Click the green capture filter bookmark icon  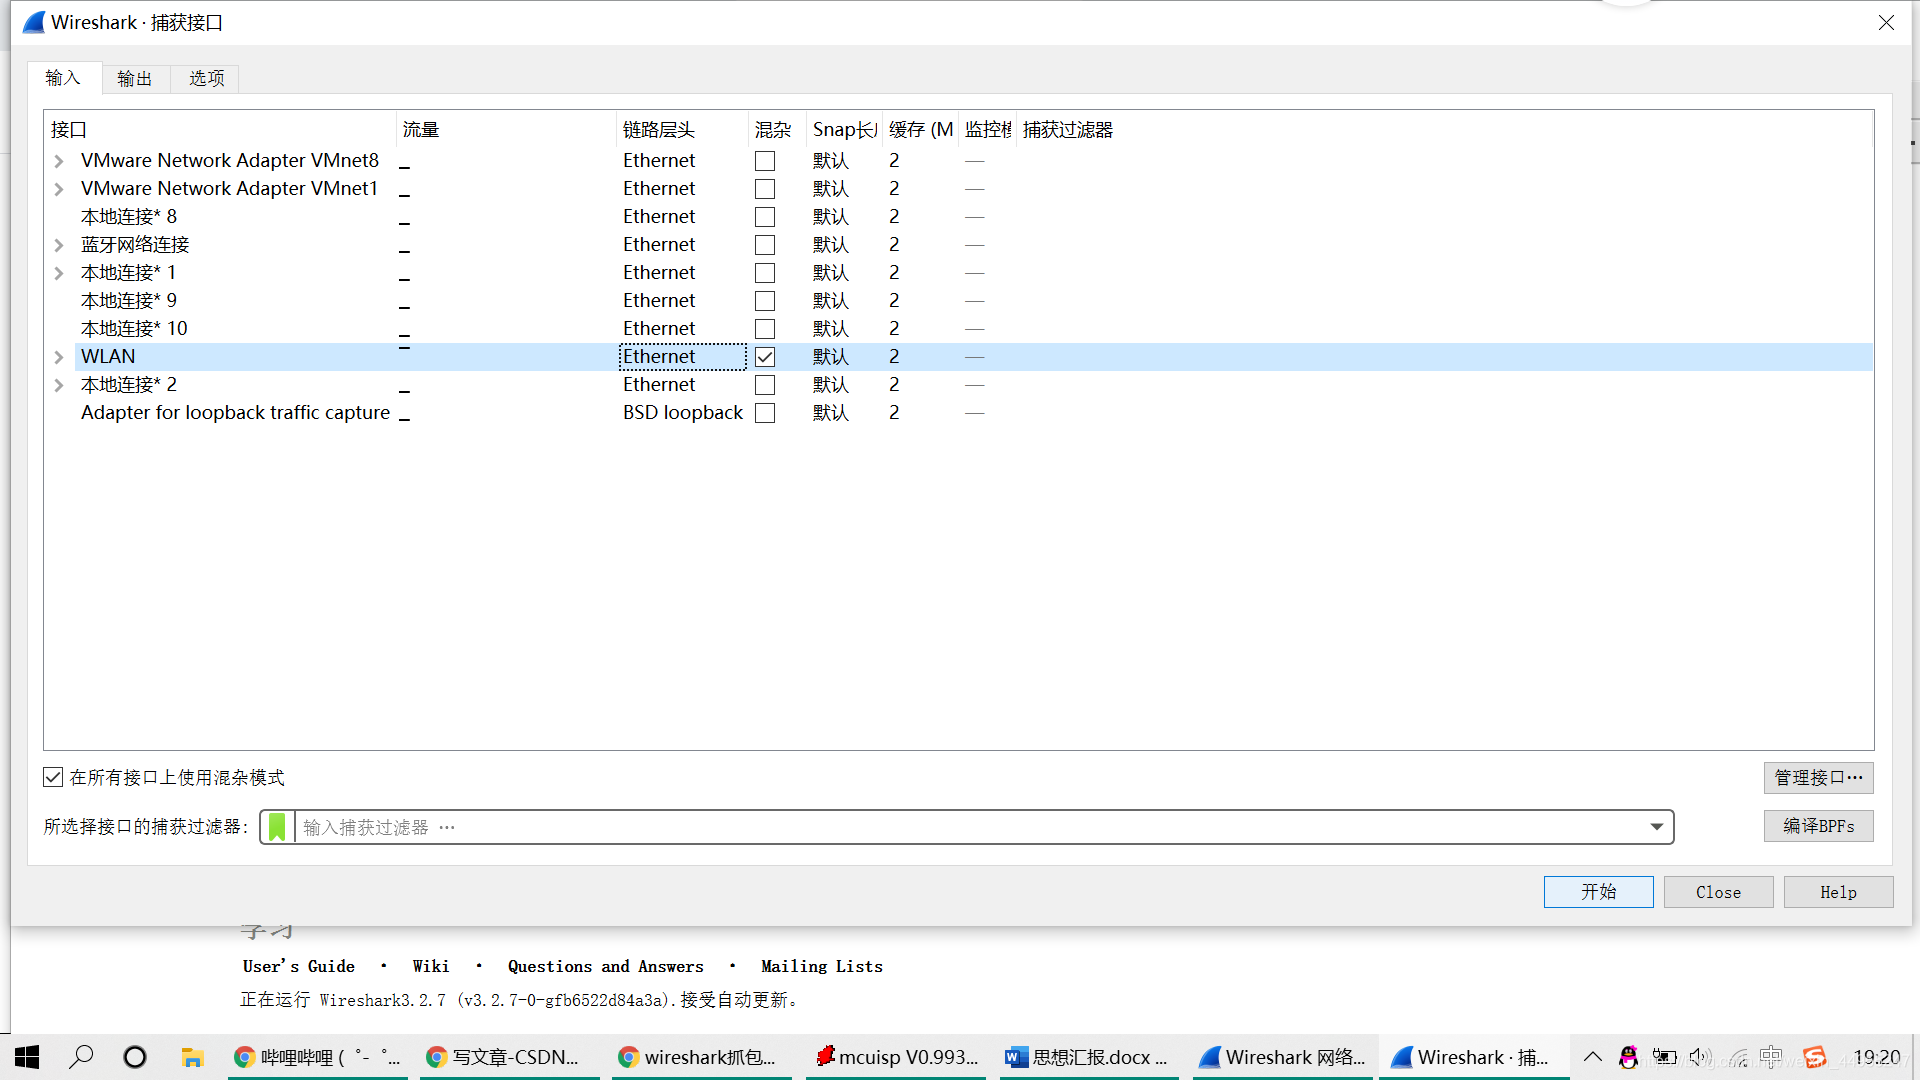277,827
